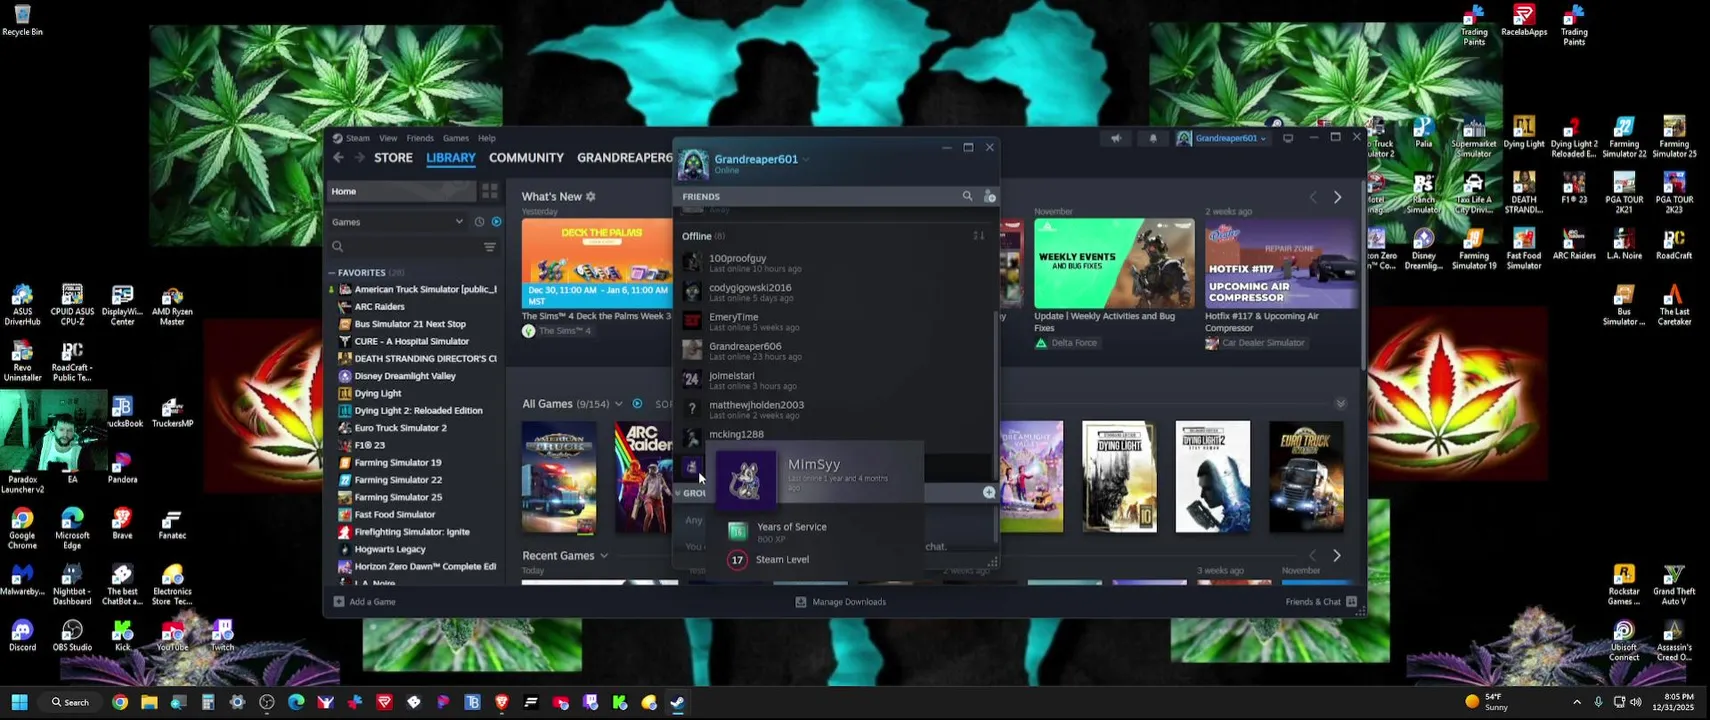Toggle ready-to-play filter beside All Games

pos(637,404)
